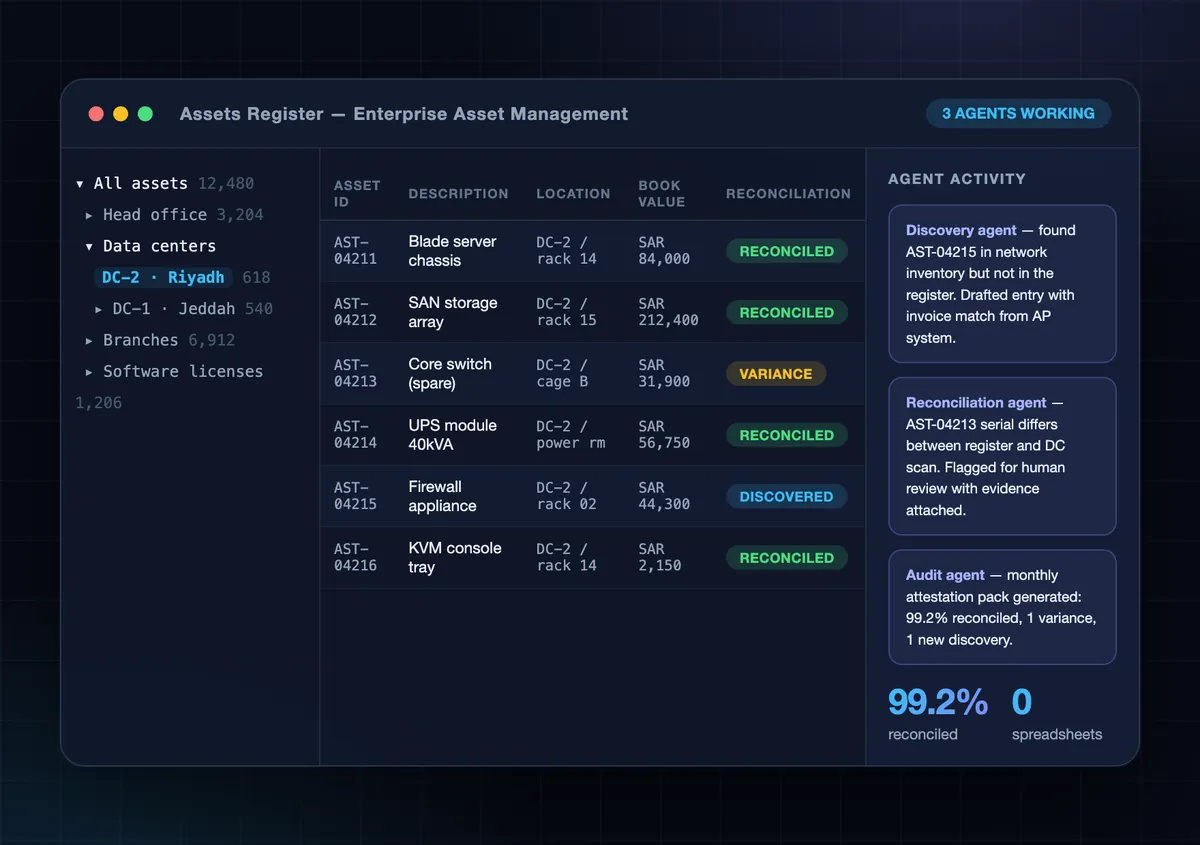Sort by the Description column header
Viewport: 1200px width, 845px height.
click(x=458, y=194)
